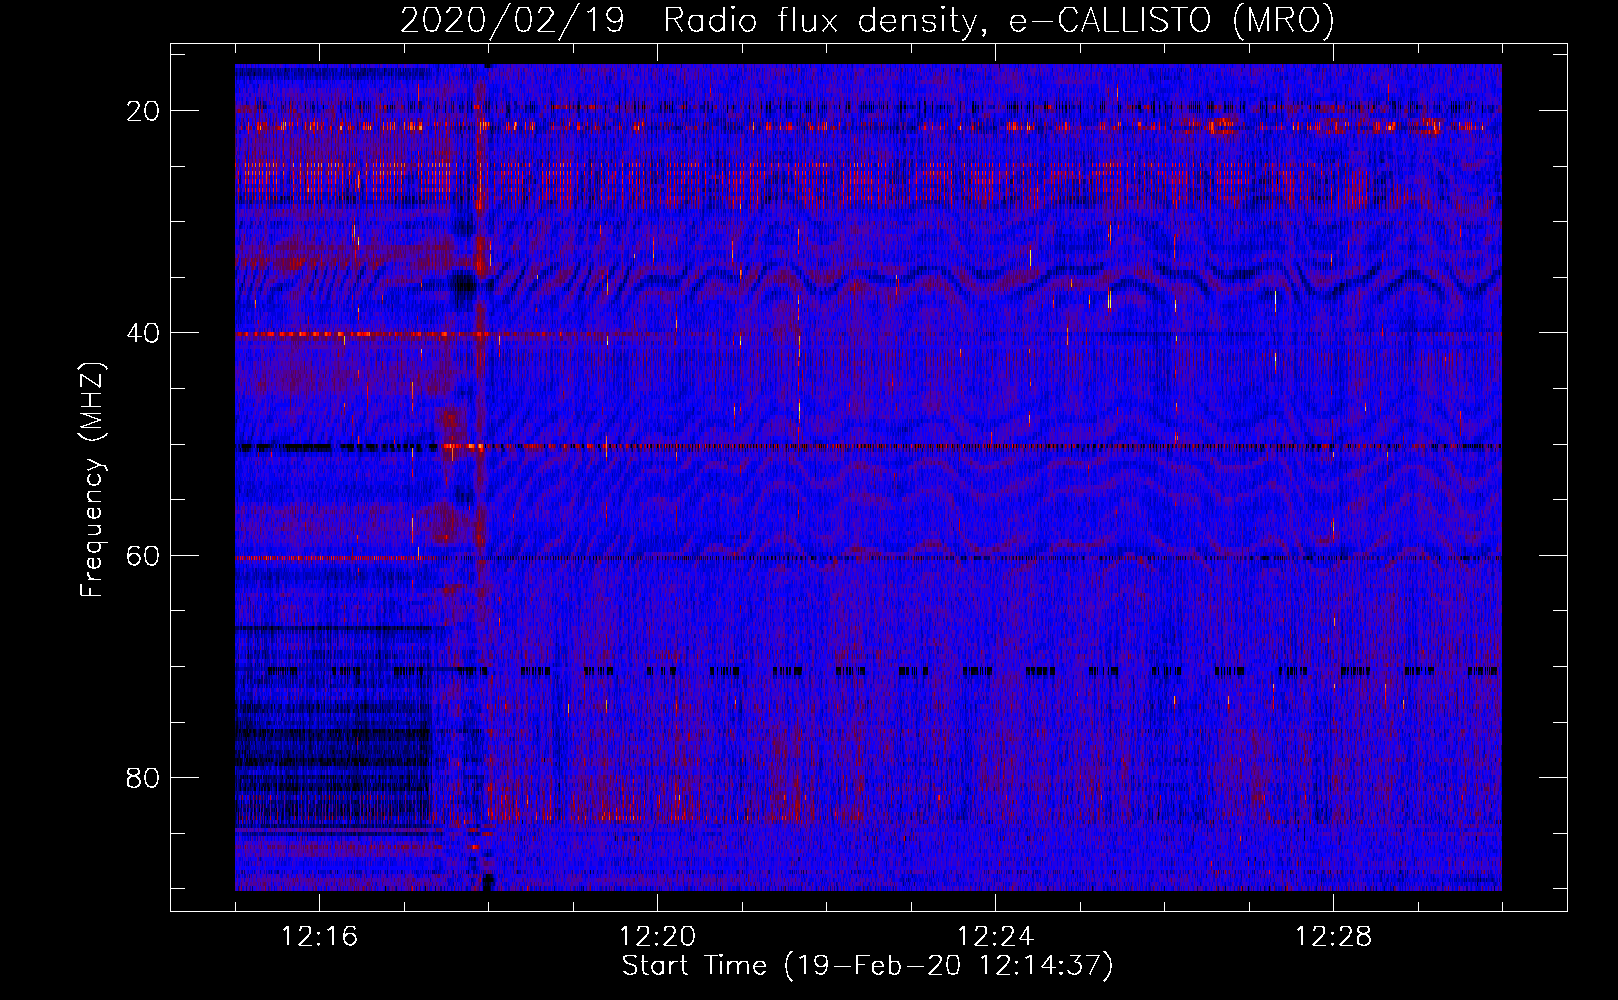Click the 12:16 time tick label

point(319,937)
